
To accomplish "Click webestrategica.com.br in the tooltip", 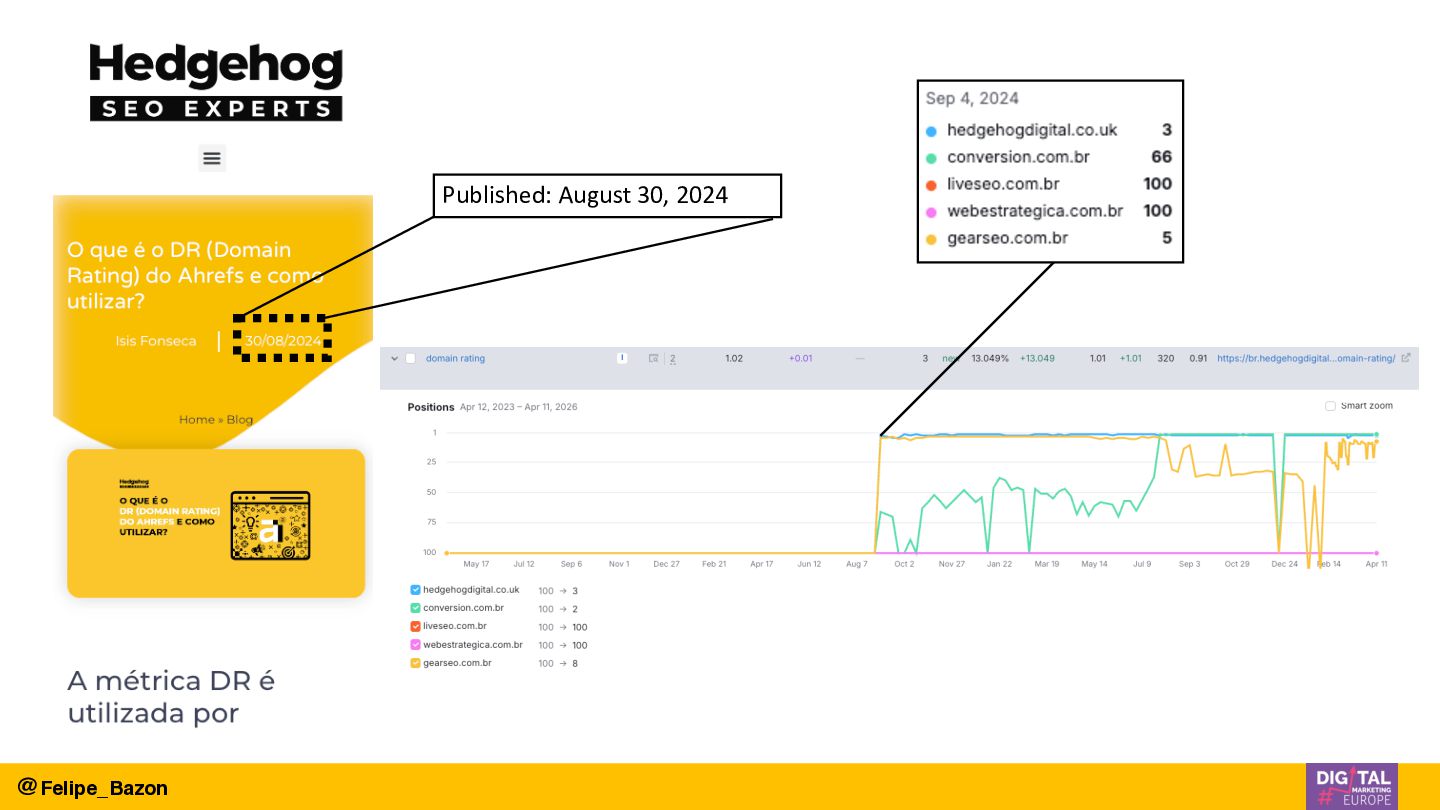I will tap(1035, 211).
